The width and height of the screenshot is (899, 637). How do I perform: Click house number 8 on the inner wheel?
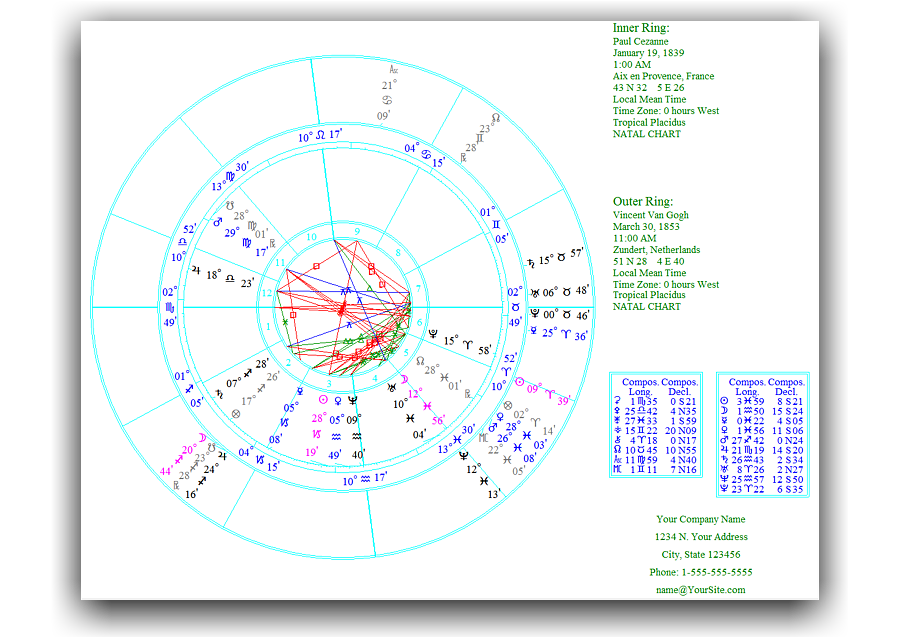398,252
